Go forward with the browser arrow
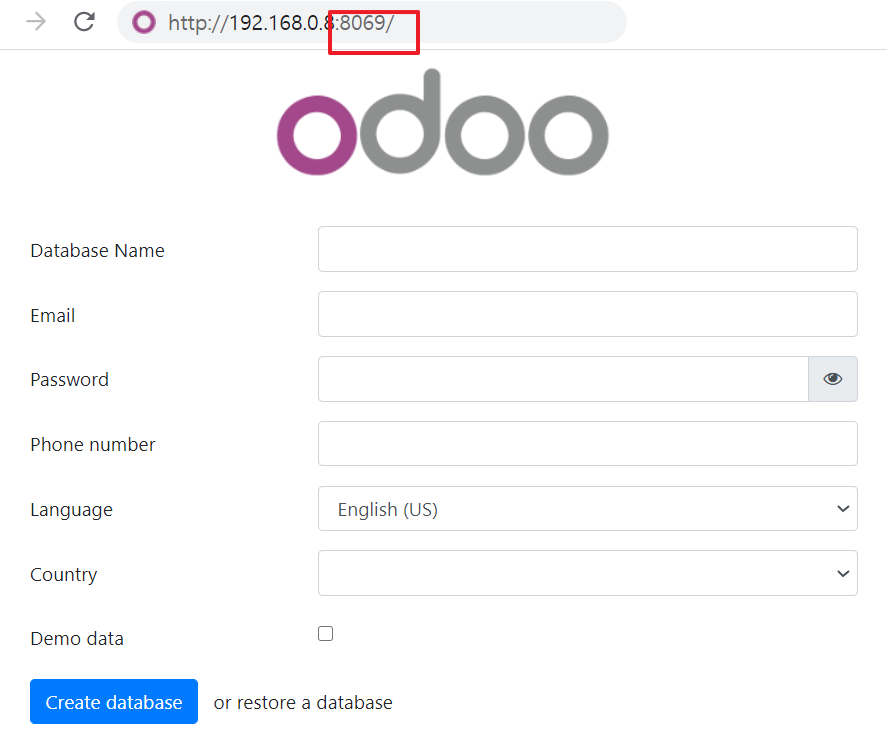The width and height of the screenshot is (887, 735). [x=36, y=22]
